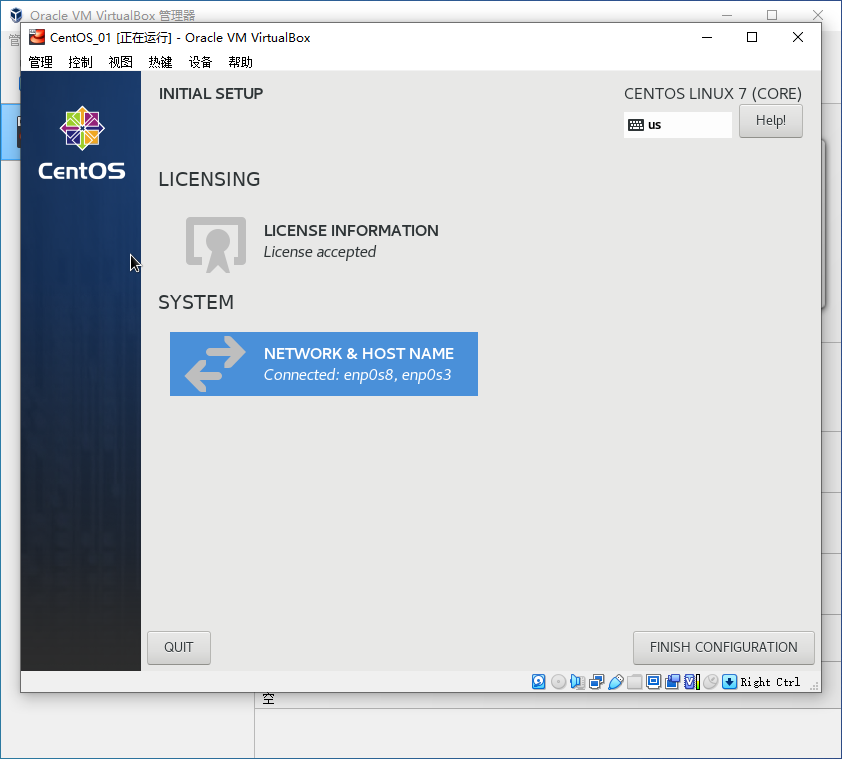Click the INITIAL SETUP heading

pyautogui.click(x=210, y=93)
